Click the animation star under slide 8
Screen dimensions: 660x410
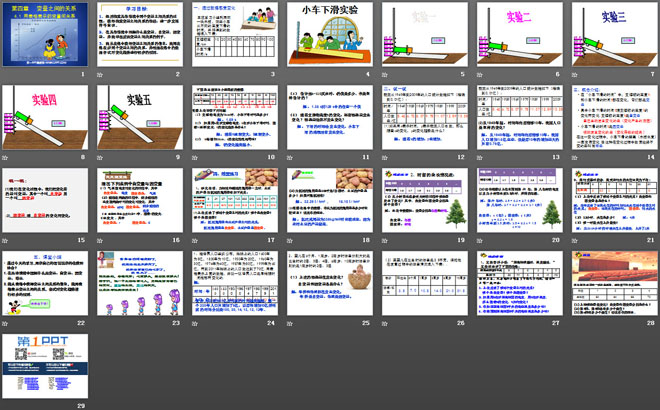(x=5, y=157)
